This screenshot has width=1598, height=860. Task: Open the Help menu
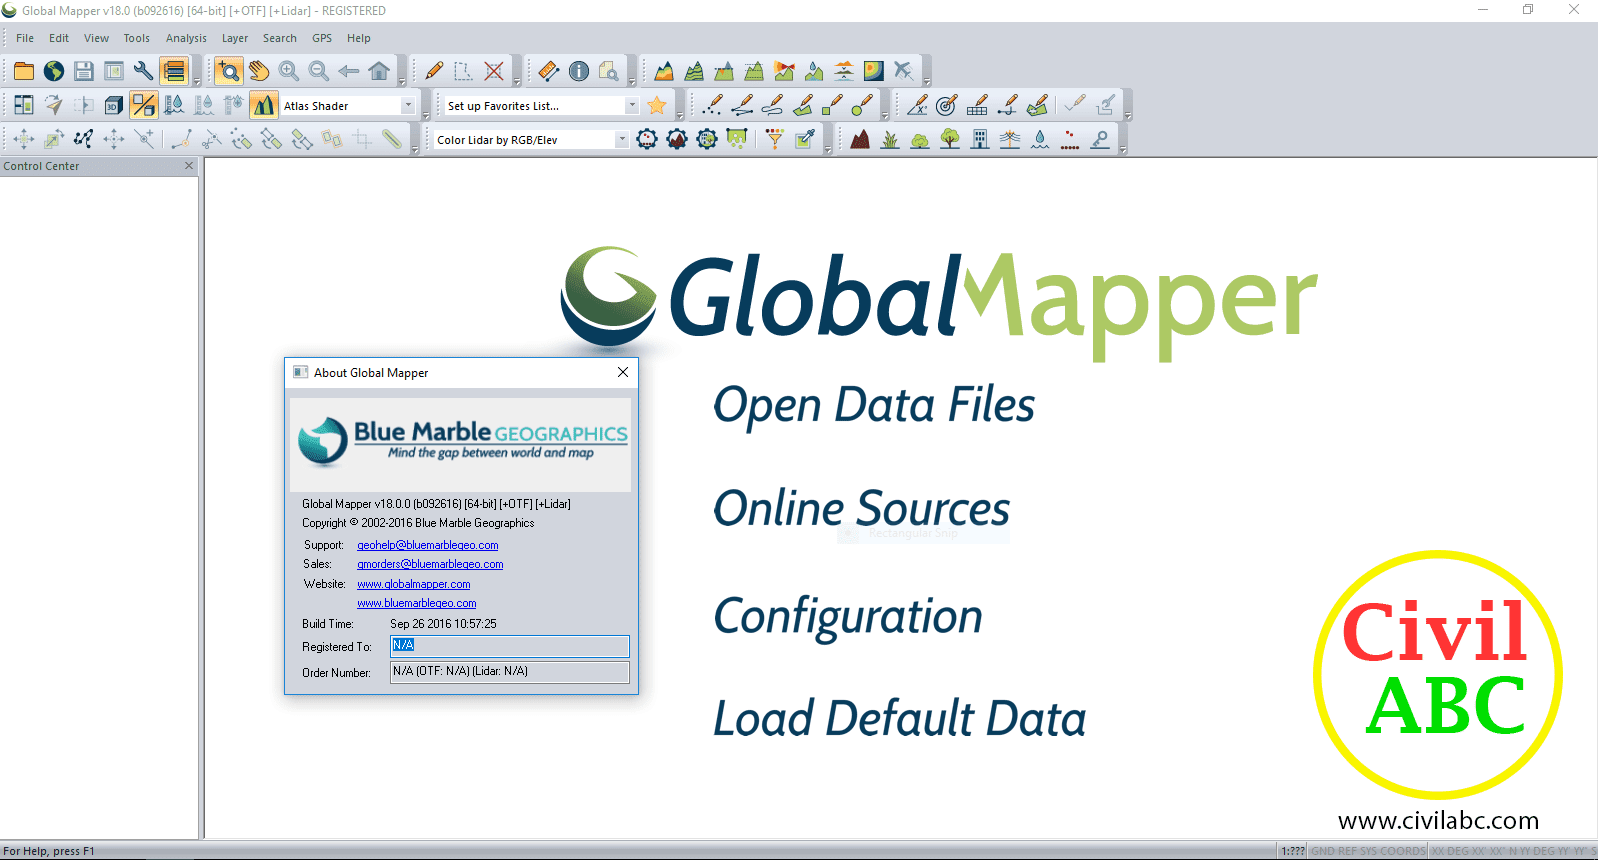359,38
